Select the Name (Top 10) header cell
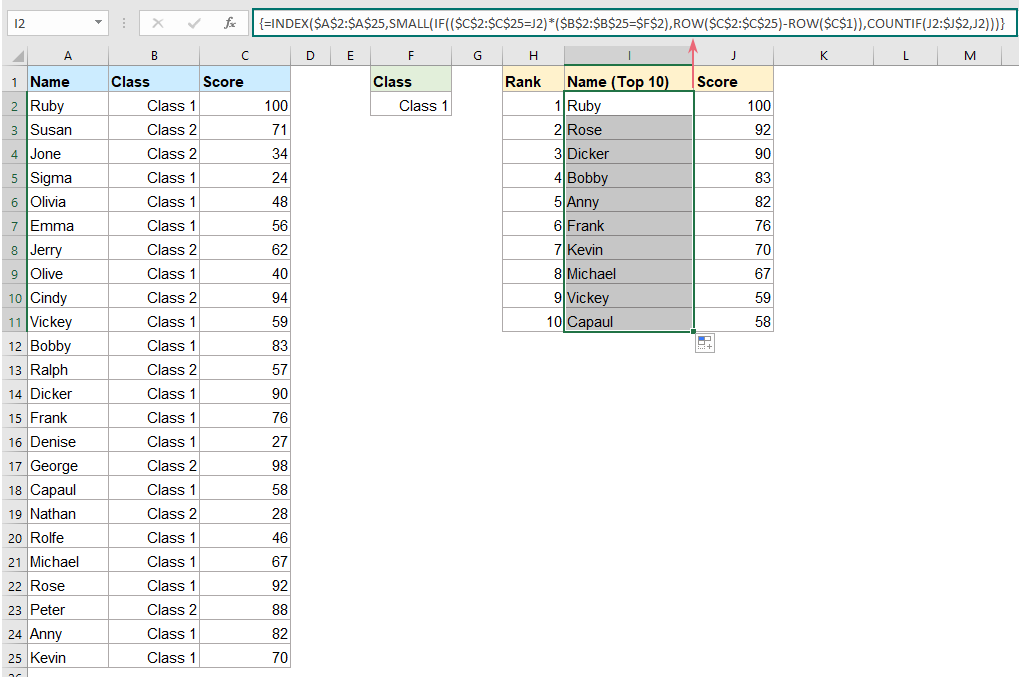 pyautogui.click(x=628, y=81)
